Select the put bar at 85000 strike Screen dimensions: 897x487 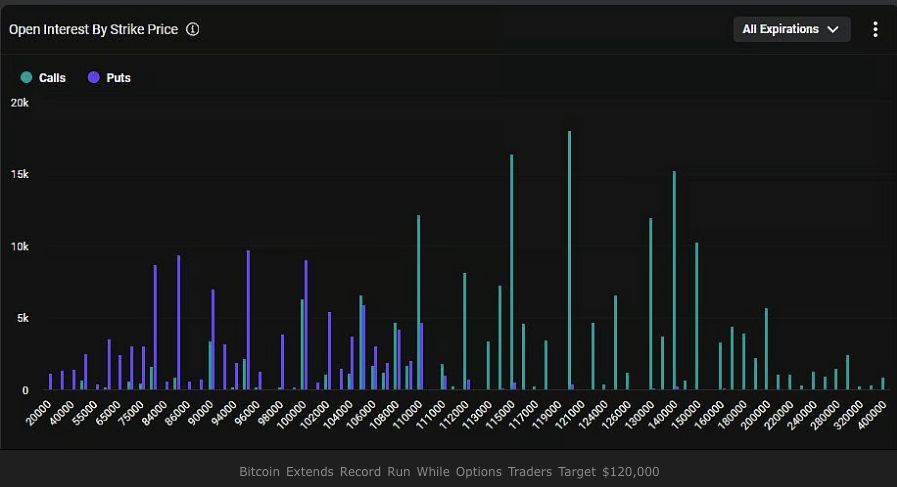pos(178,322)
